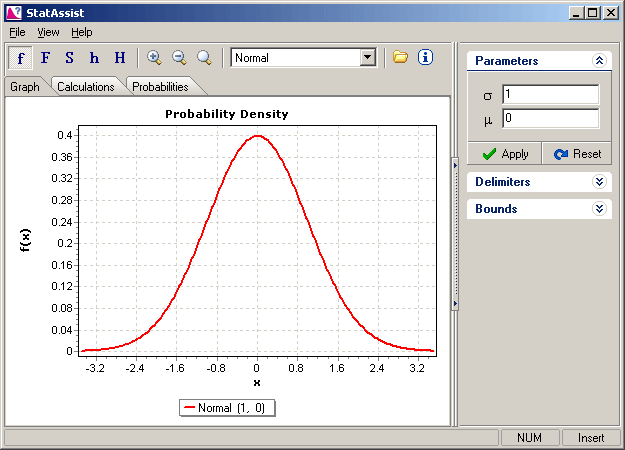This screenshot has height=450, width=625.
Task: Select the cumulative hazard 'H' button
Action: point(120,58)
